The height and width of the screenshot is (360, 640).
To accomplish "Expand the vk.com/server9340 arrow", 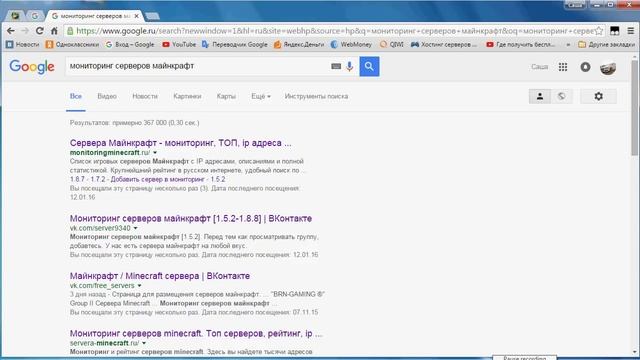I will [136, 228].
